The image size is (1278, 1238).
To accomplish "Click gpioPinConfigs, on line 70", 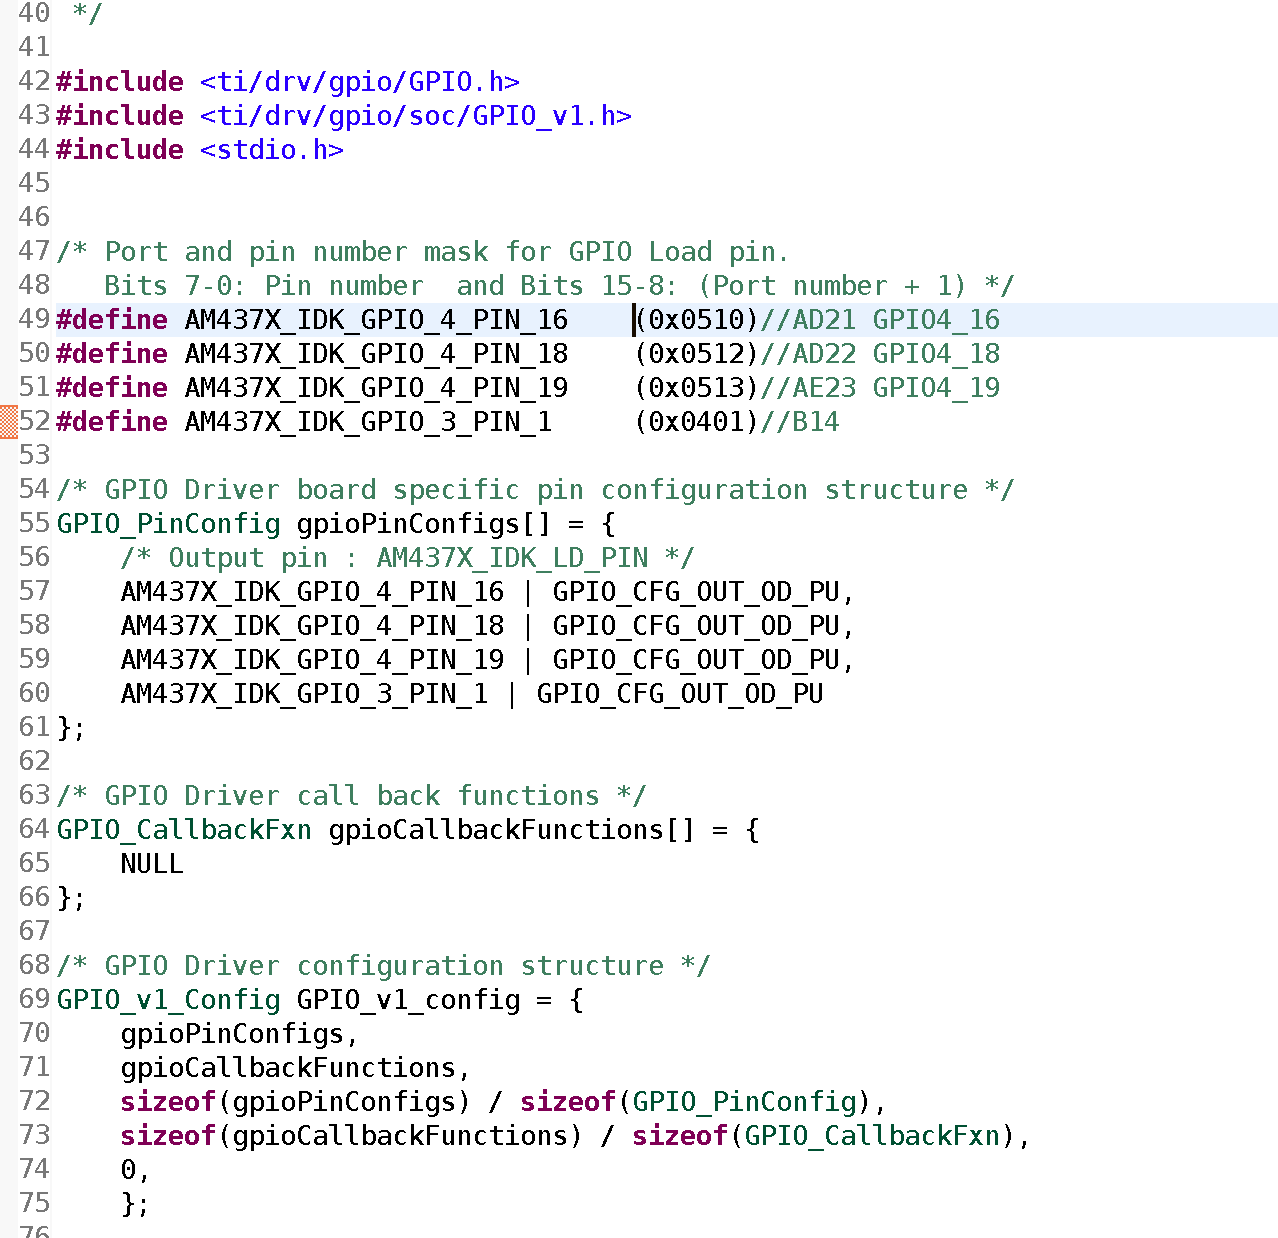I will point(240,1034).
